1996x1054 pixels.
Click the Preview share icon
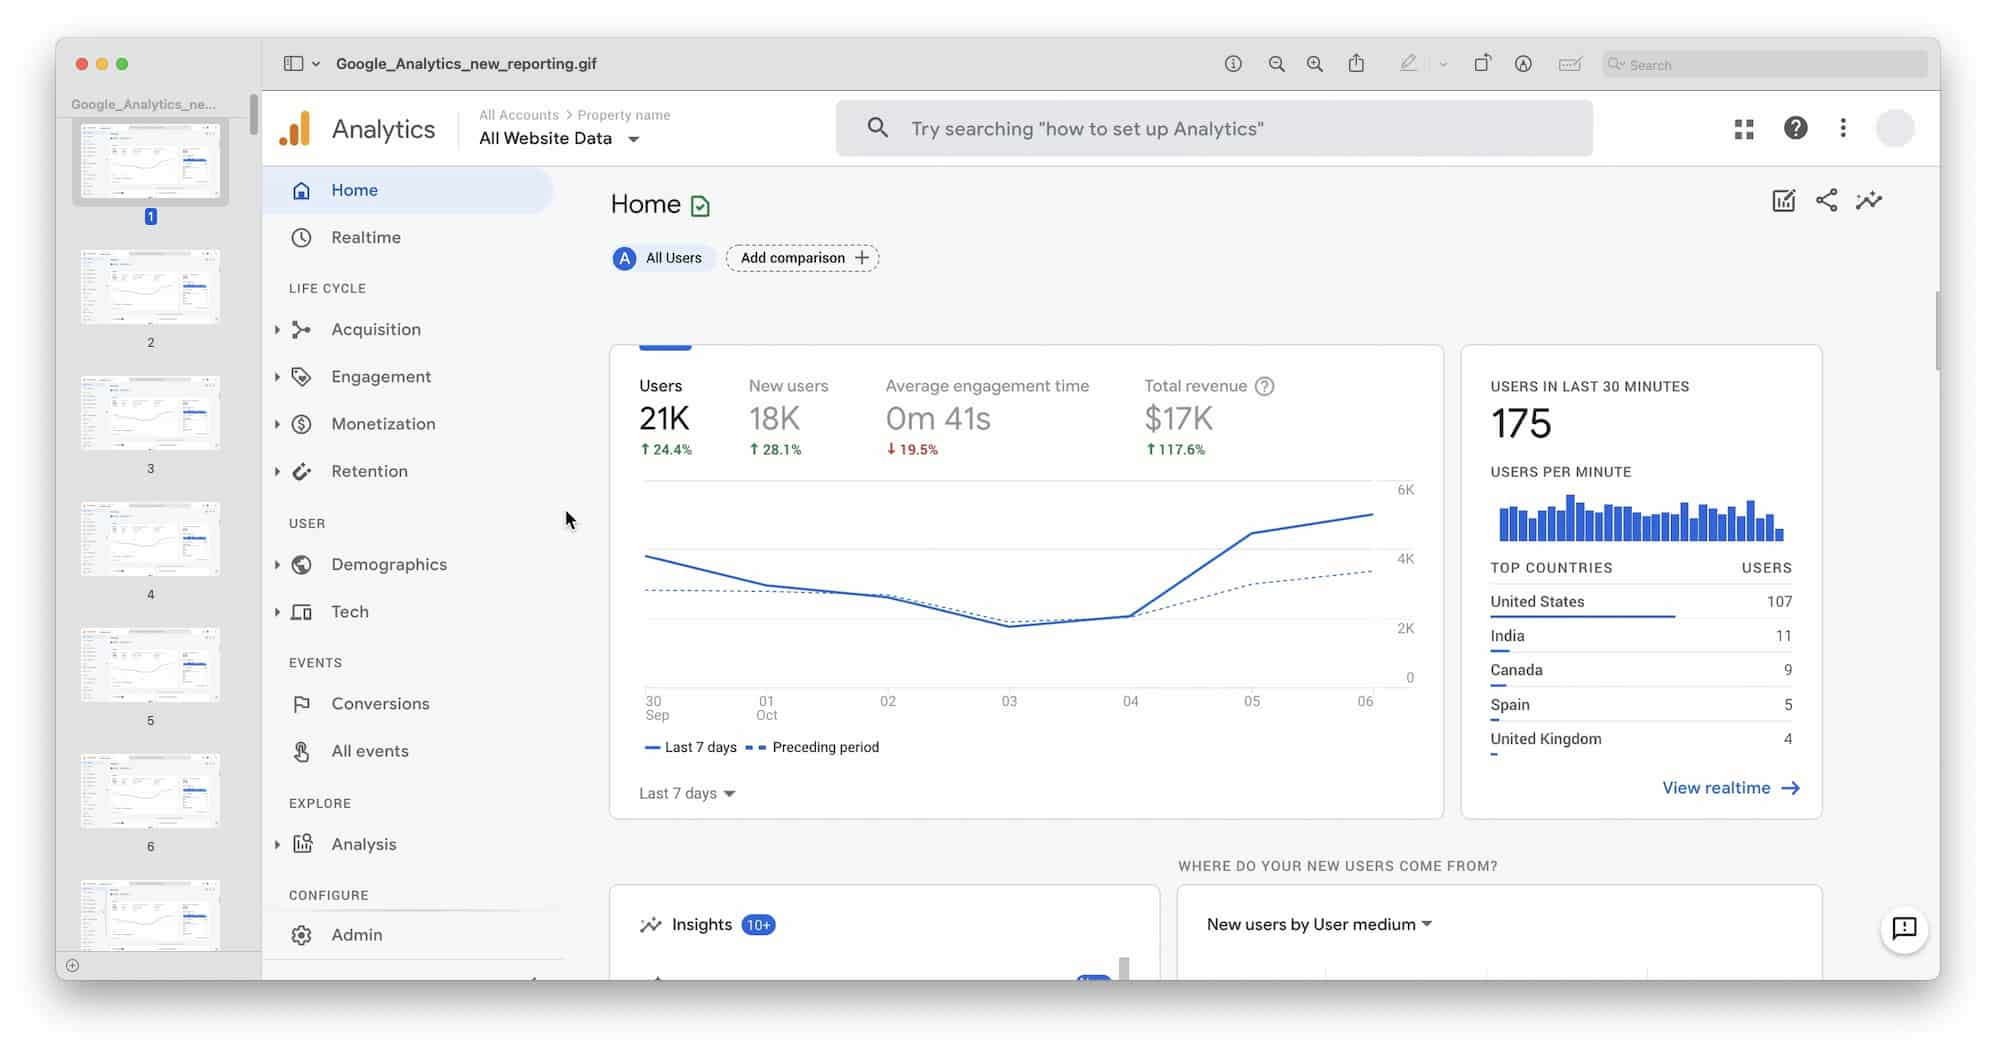click(1356, 63)
